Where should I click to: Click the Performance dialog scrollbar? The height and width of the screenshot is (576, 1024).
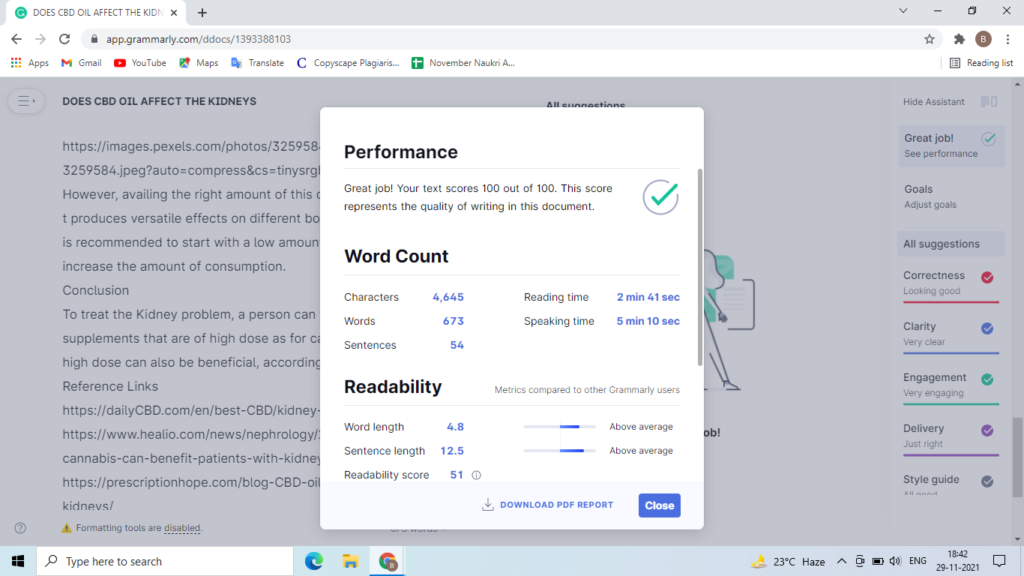[x=699, y=266]
